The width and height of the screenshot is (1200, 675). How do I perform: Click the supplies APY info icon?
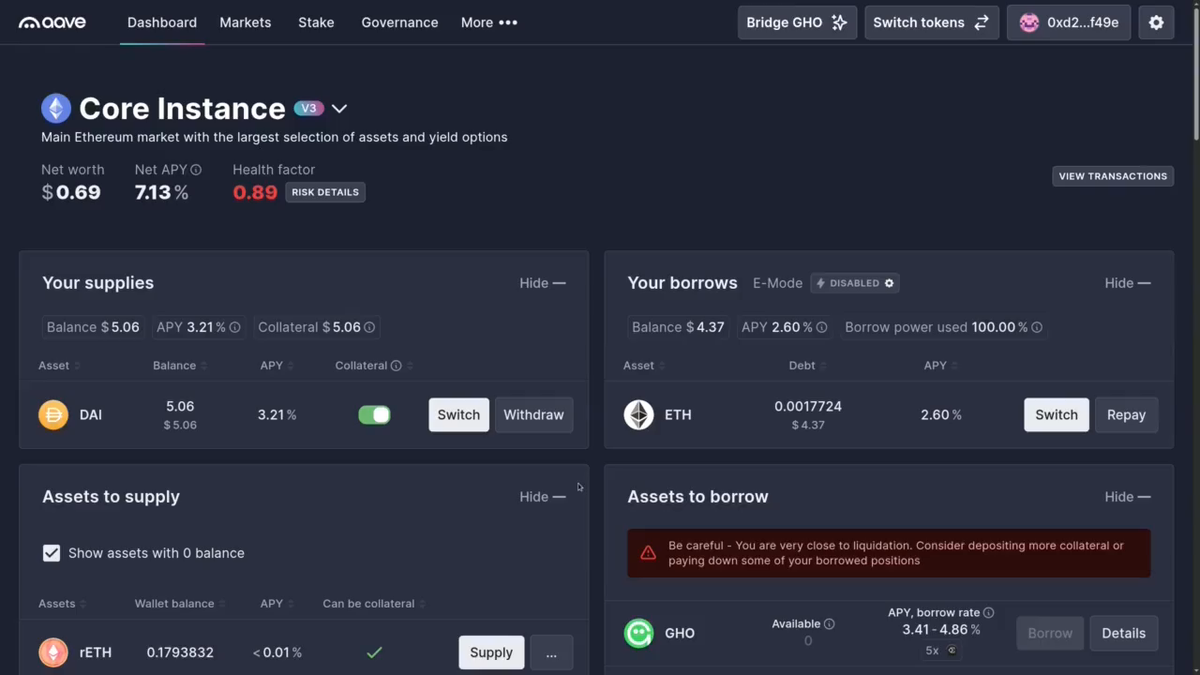[x=235, y=327]
